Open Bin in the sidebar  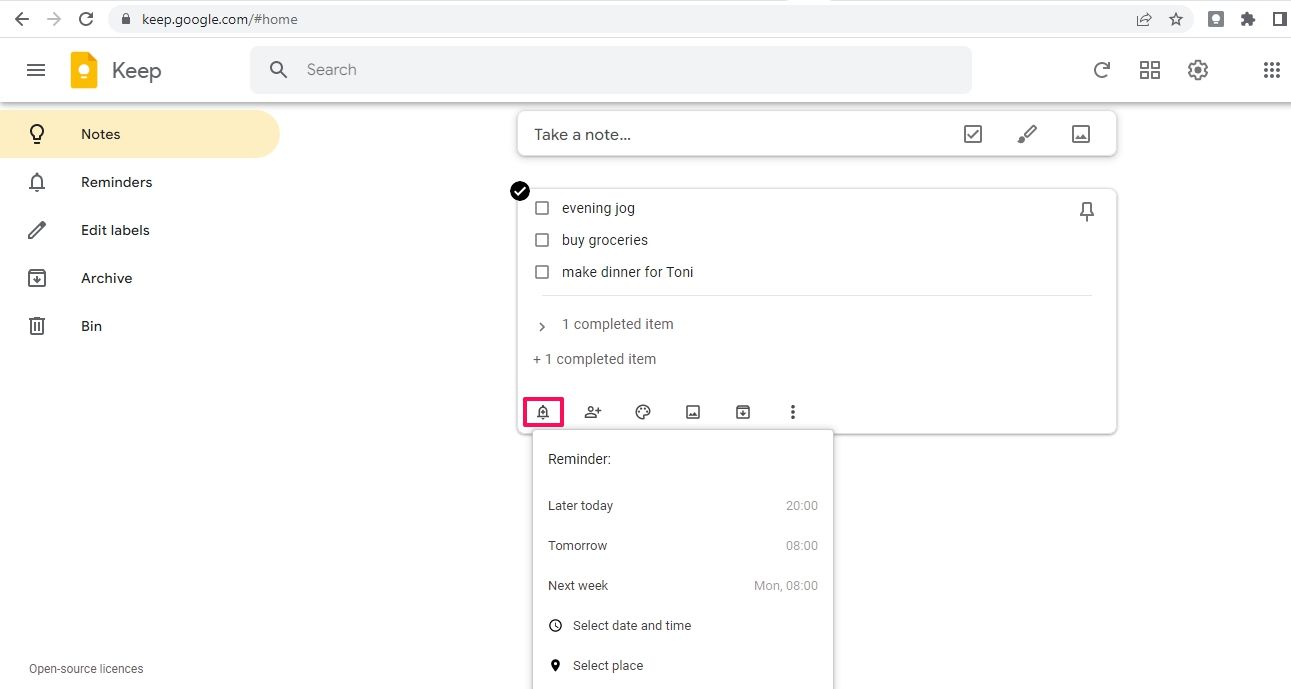pos(140,326)
